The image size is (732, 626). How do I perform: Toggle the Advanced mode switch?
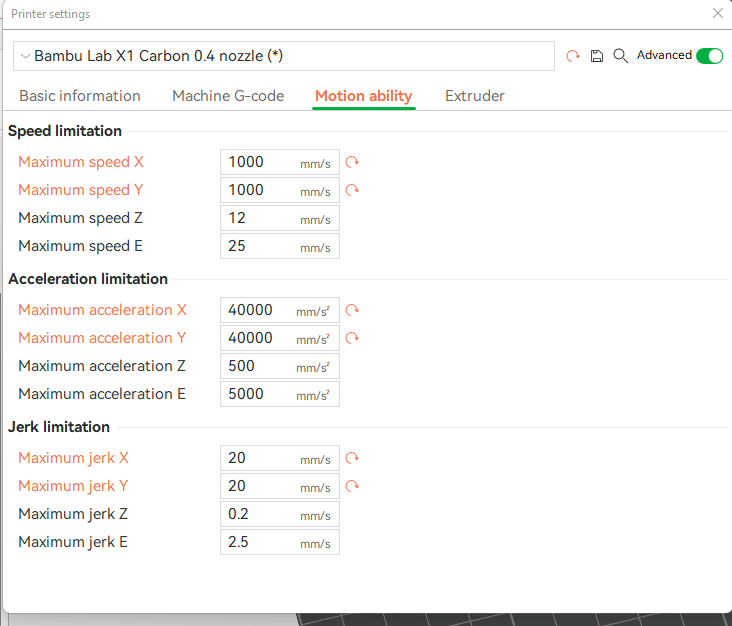click(709, 56)
